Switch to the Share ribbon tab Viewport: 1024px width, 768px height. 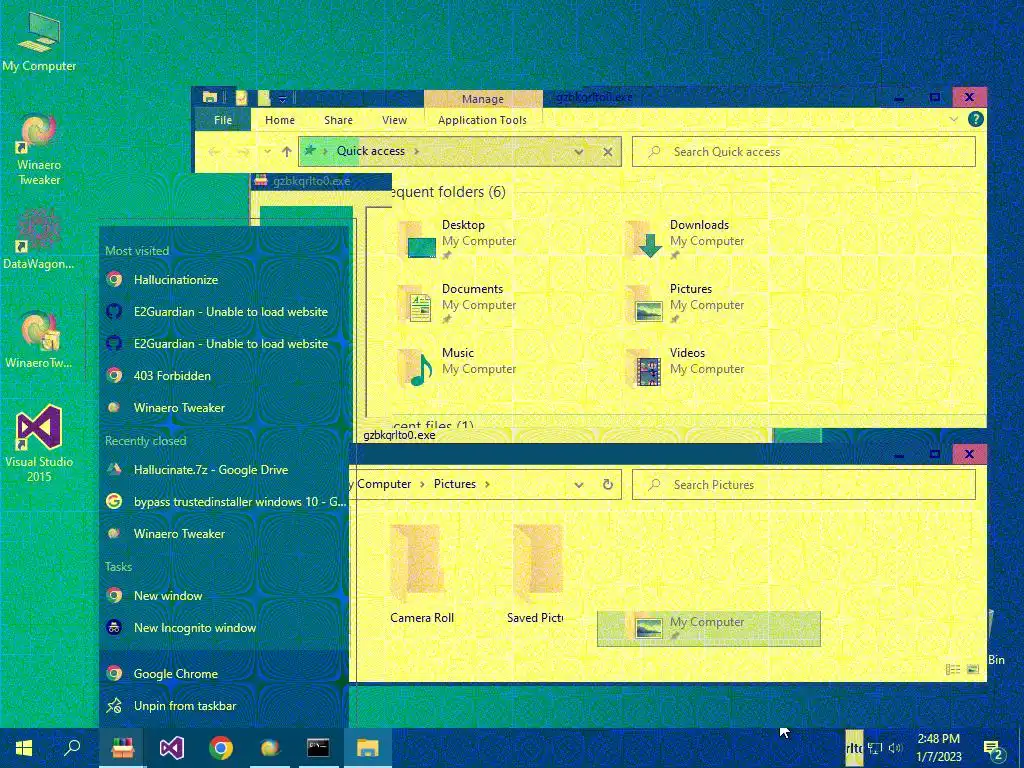[x=338, y=120]
